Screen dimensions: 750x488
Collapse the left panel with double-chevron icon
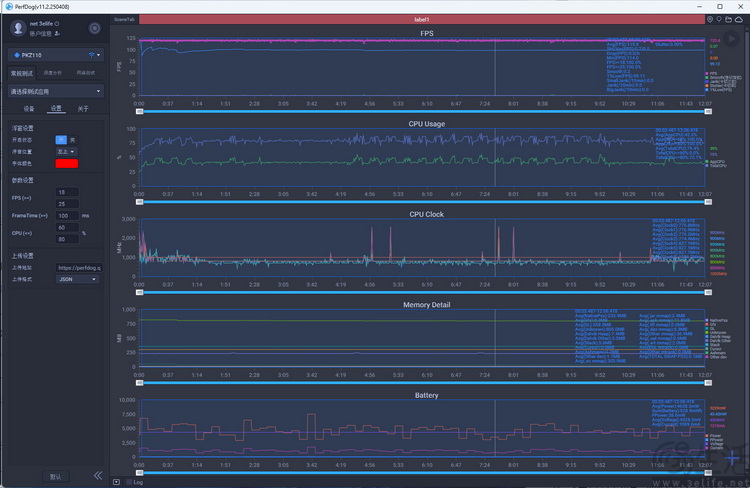coord(98,475)
